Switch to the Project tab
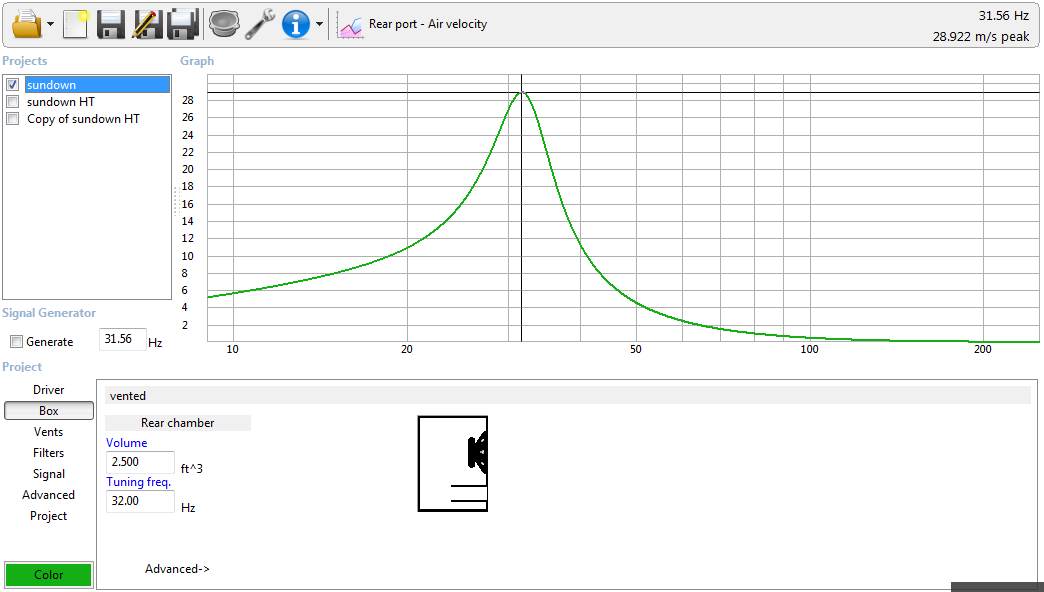This screenshot has width=1044, height=592. [49, 516]
